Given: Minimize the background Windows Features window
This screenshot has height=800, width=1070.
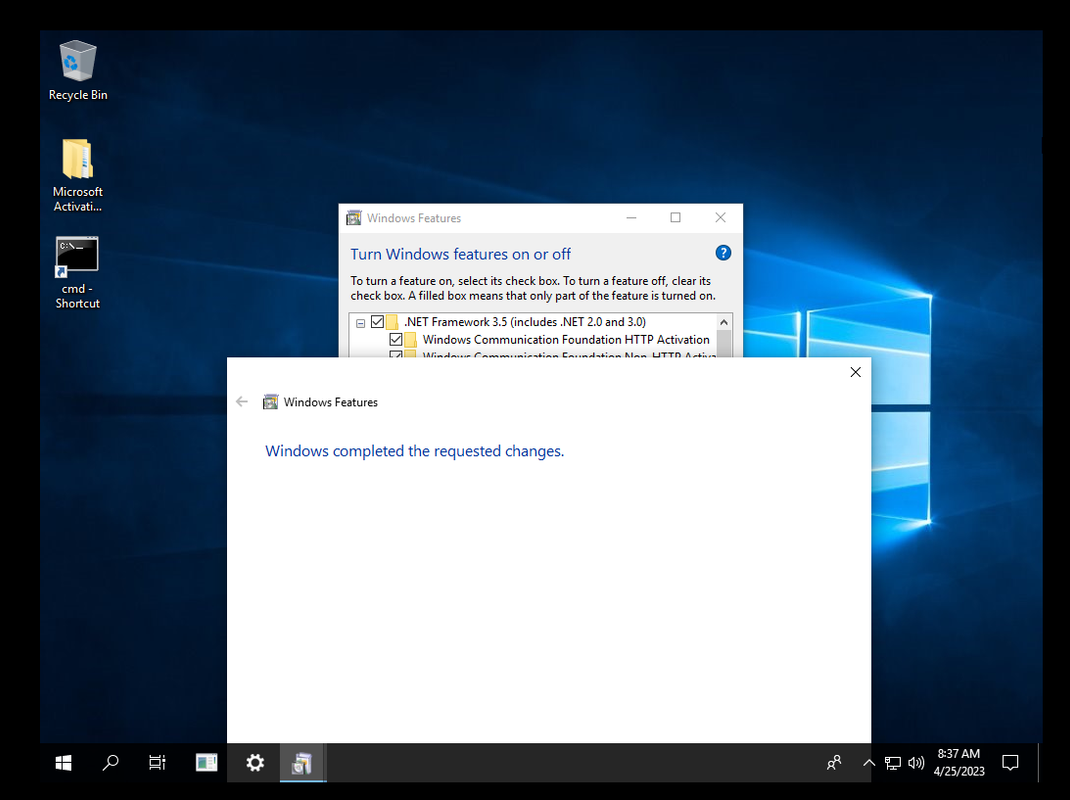Looking at the screenshot, I should coord(631,218).
